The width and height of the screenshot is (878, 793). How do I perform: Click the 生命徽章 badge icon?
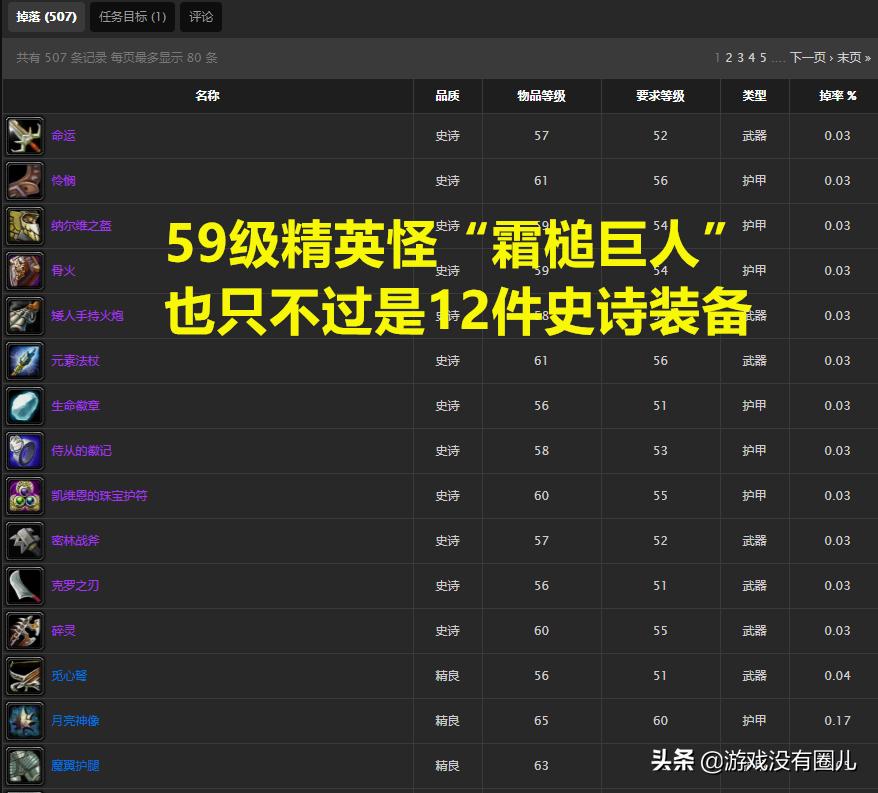[x=24, y=405]
